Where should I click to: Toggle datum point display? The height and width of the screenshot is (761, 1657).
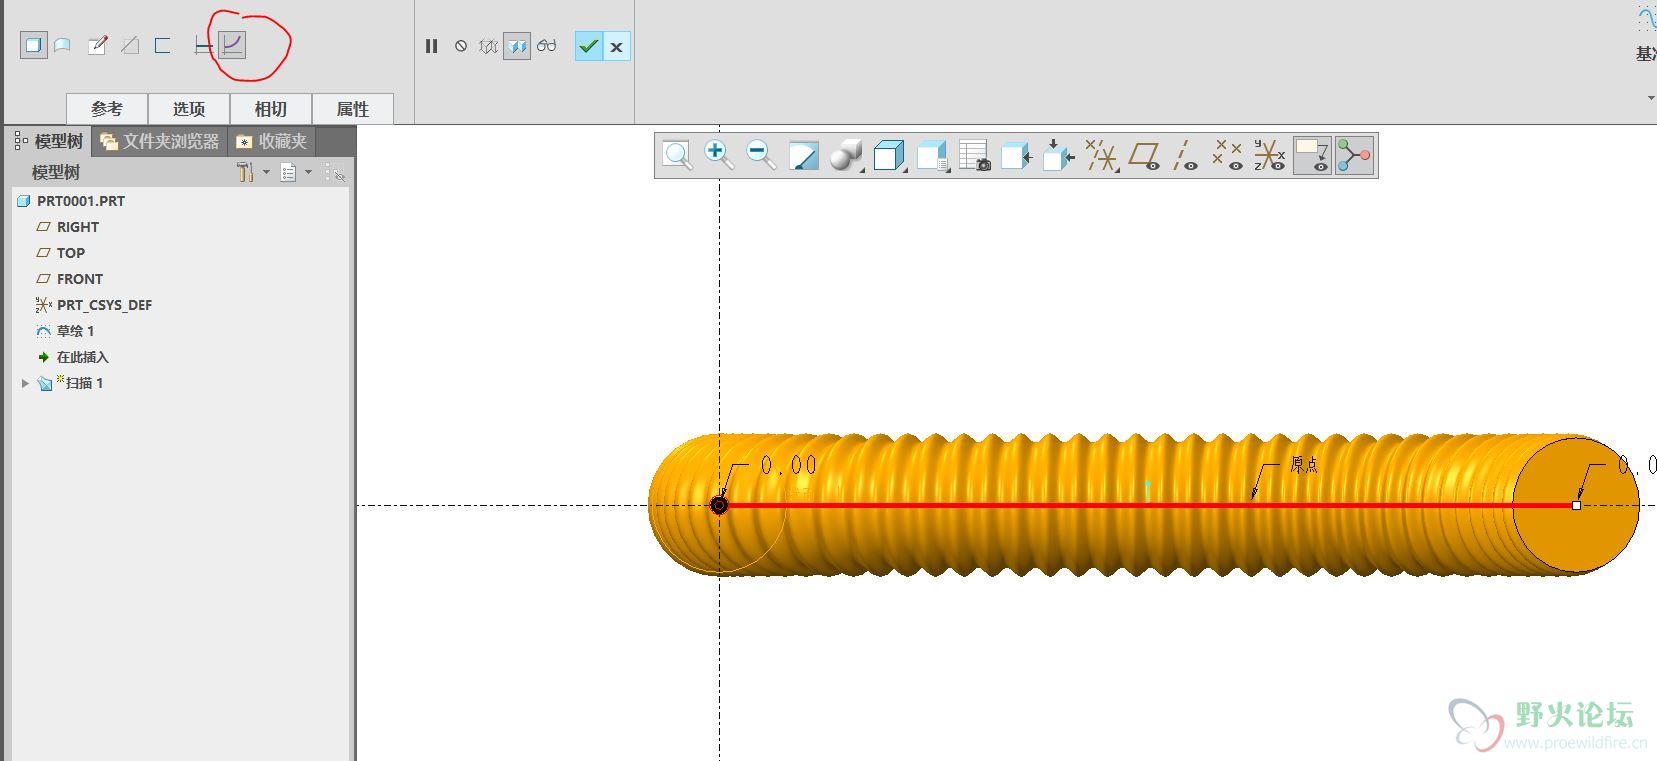click(1228, 156)
